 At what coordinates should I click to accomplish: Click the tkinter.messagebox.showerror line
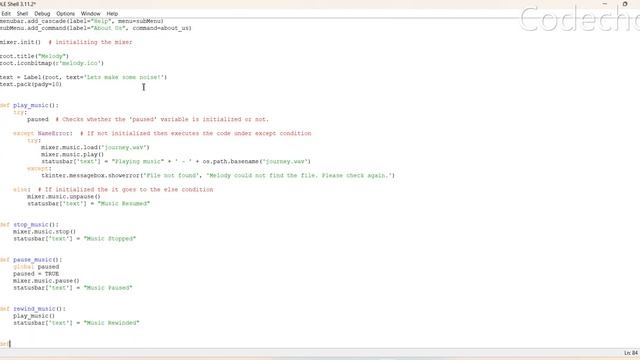(x=218, y=176)
